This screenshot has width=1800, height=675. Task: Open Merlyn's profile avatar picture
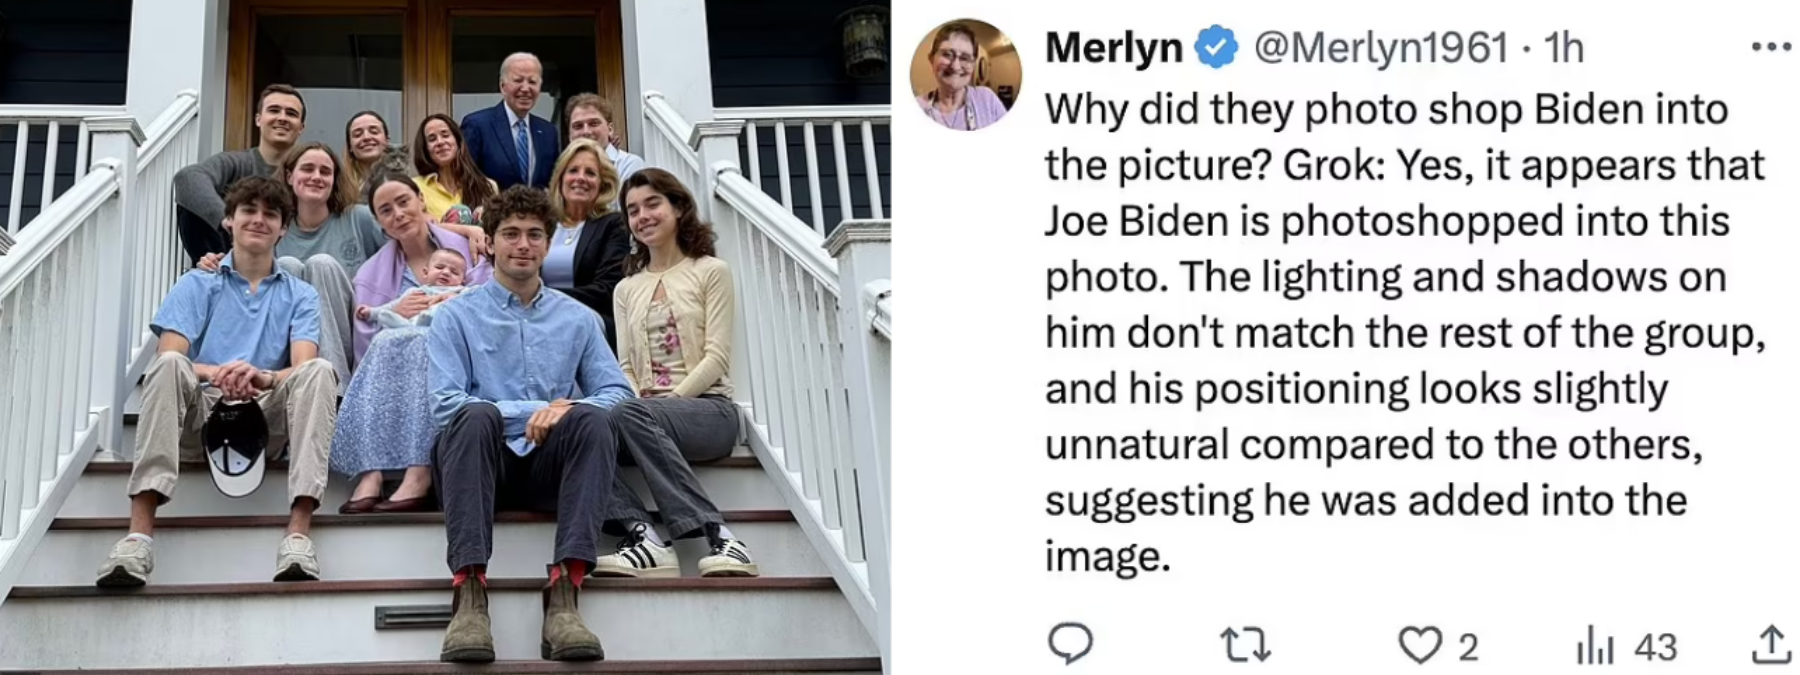pos(965,74)
